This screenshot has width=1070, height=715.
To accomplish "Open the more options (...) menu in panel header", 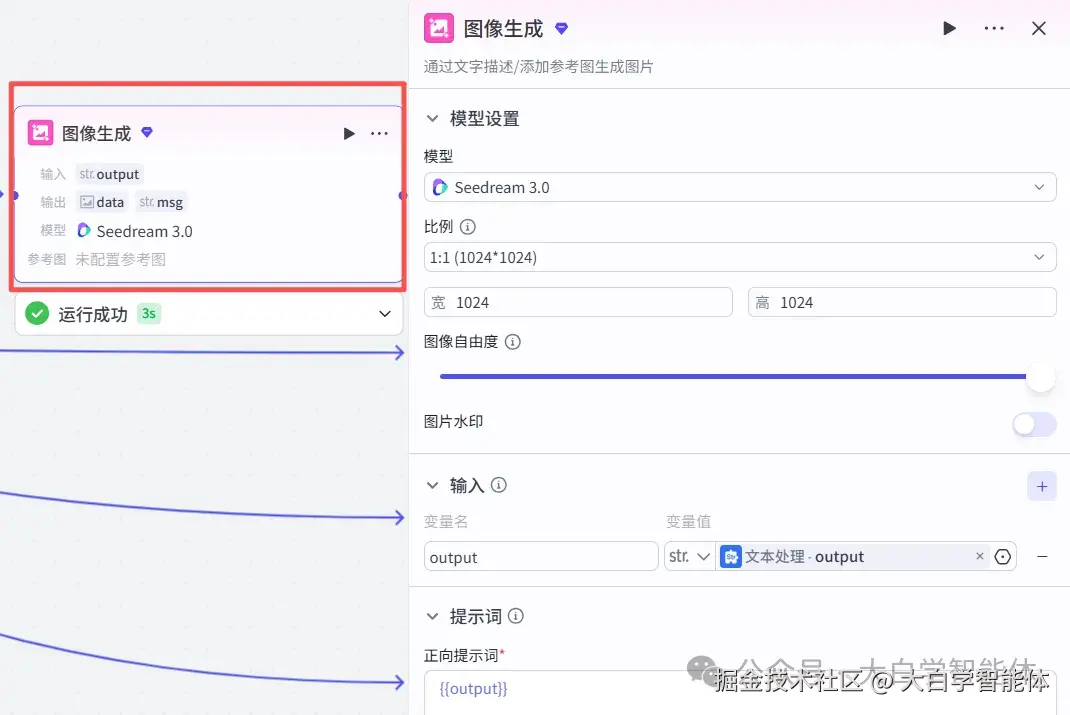I will tap(993, 28).
